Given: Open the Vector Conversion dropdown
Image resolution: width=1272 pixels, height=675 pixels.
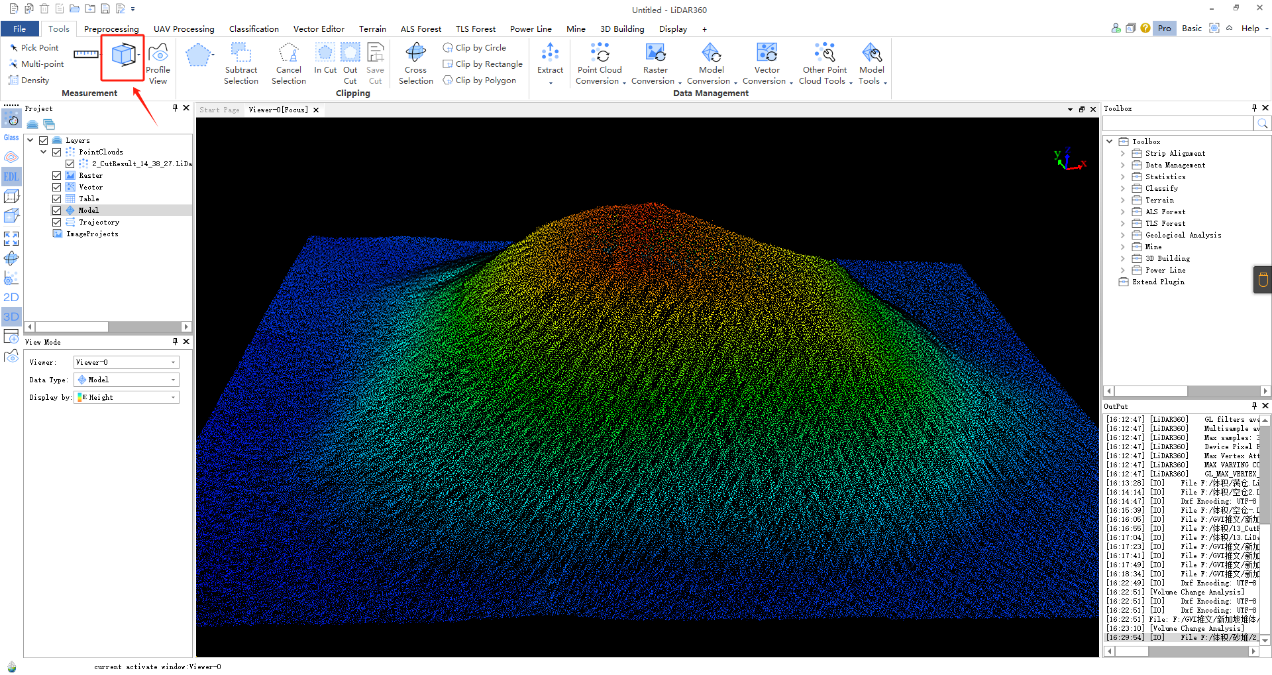Looking at the screenshot, I should click(767, 62).
